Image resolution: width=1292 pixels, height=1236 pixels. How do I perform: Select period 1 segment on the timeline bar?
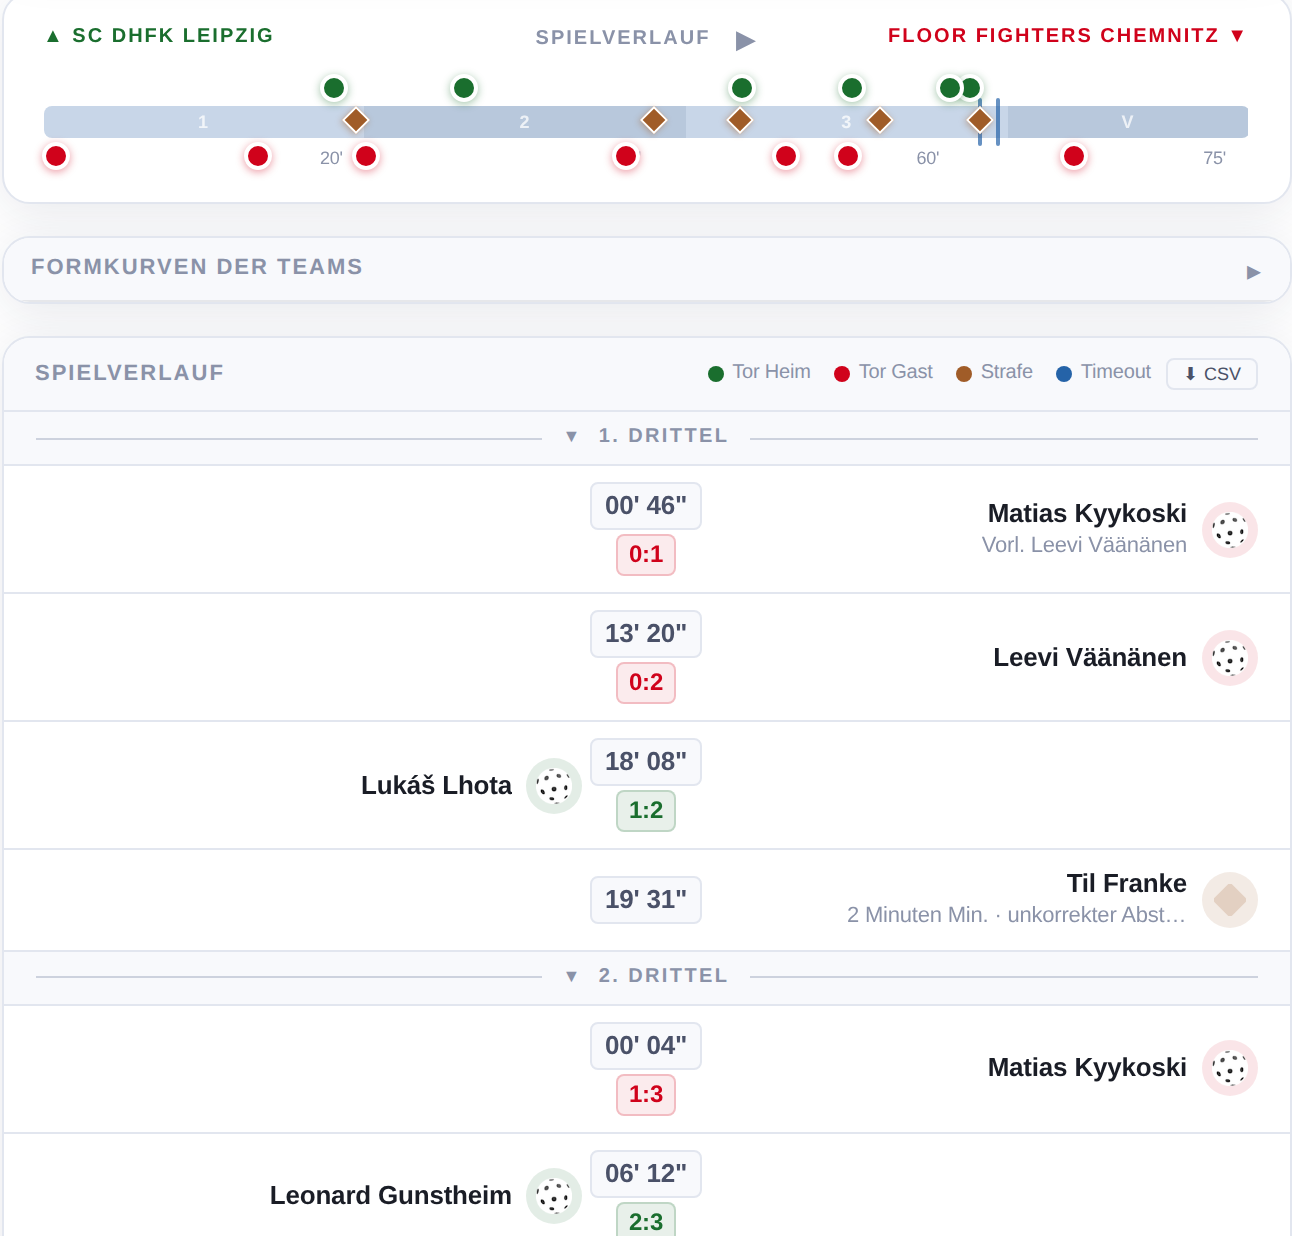[203, 122]
